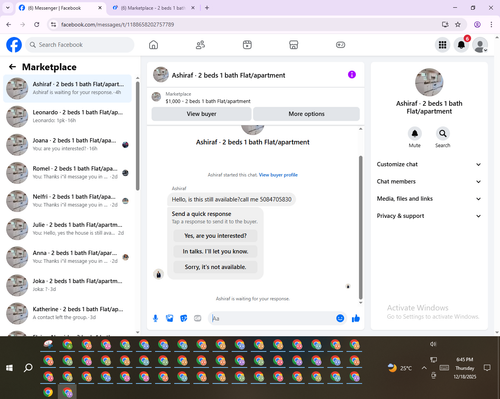The height and width of the screenshot is (399, 500).
Task: Click the browser address bar URL
Action: point(117,24)
